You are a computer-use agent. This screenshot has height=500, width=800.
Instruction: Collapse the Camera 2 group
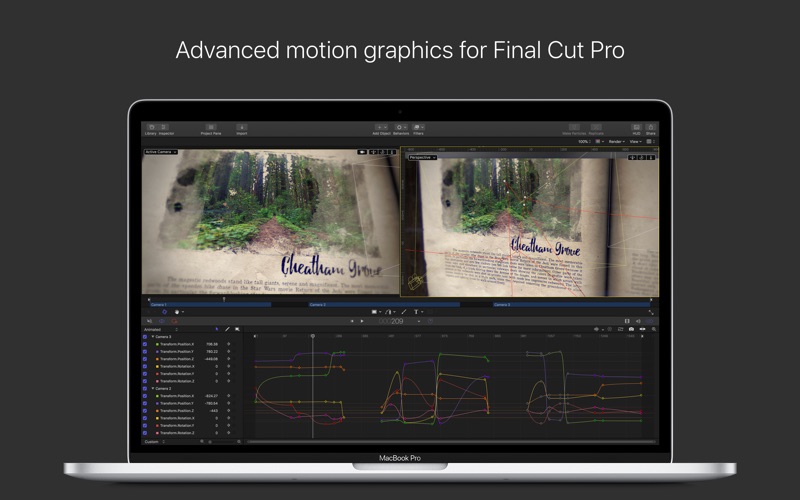(153, 388)
